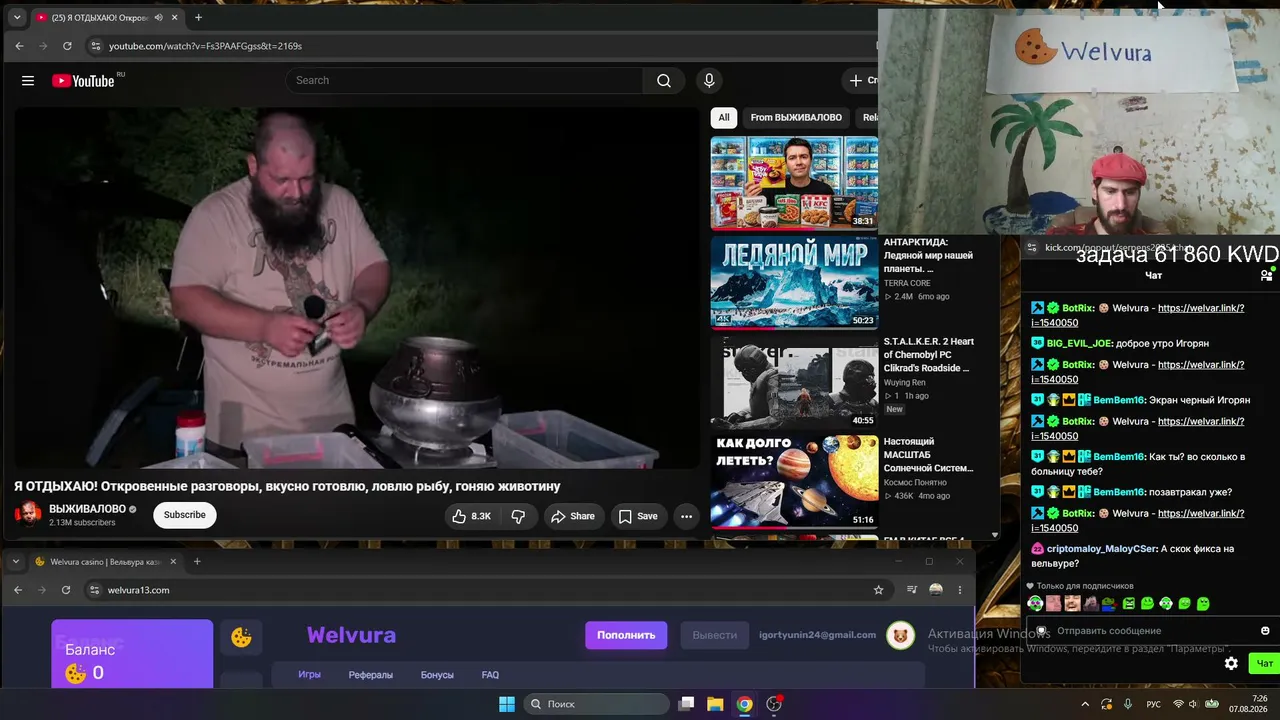
Task: Open Kick chat settings gear
Action: pyautogui.click(x=1231, y=663)
